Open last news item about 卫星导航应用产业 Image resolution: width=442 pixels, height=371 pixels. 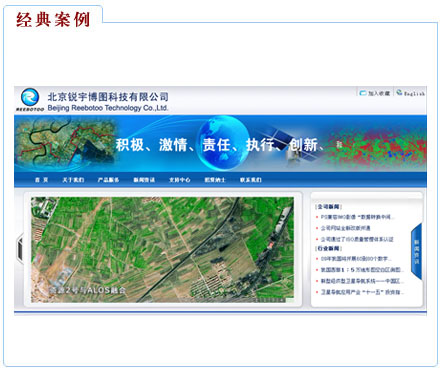362,292
